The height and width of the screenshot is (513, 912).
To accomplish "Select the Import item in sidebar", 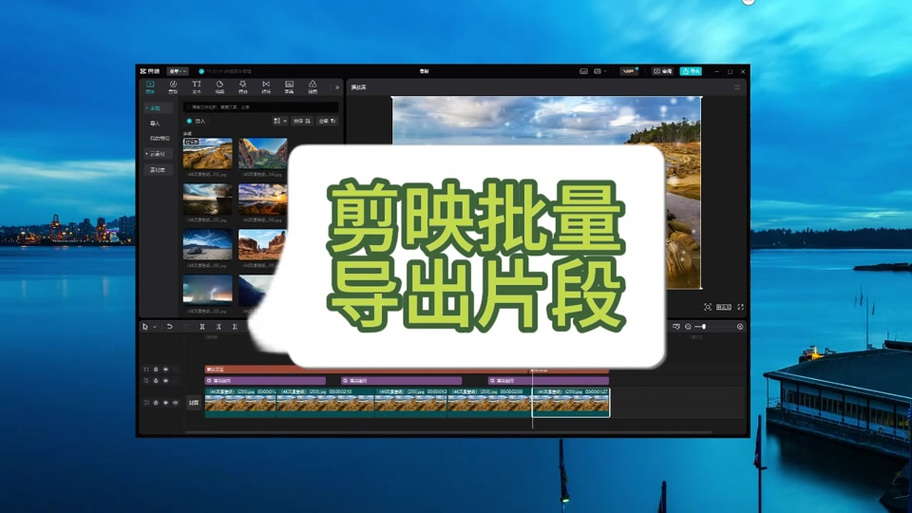I will click(155, 123).
